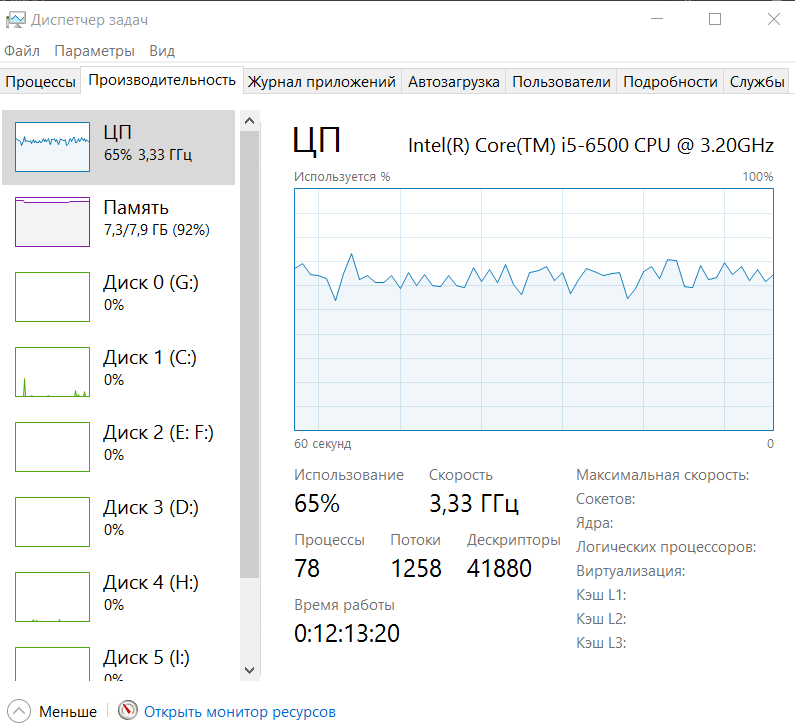Open the Файл menu
Image resolution: width=795 pixels, height=726 pixels.
(22, 51)
